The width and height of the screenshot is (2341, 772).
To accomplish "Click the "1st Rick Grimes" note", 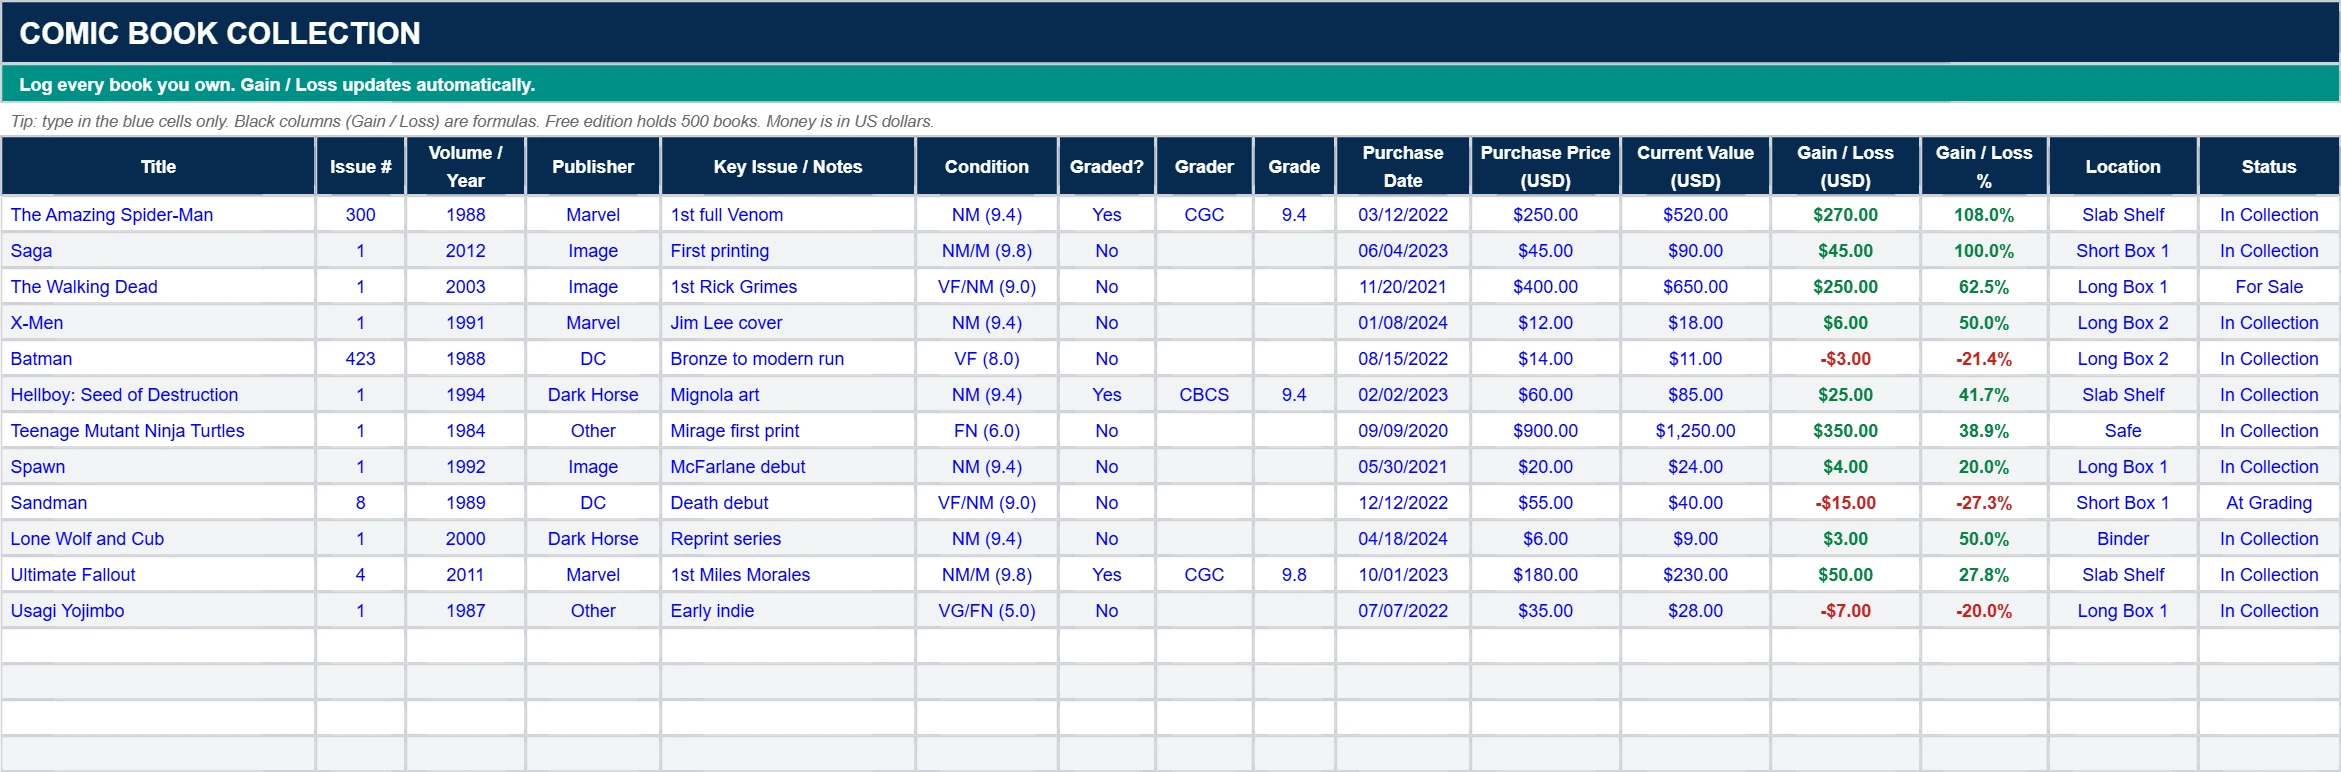I will [788, 287].
